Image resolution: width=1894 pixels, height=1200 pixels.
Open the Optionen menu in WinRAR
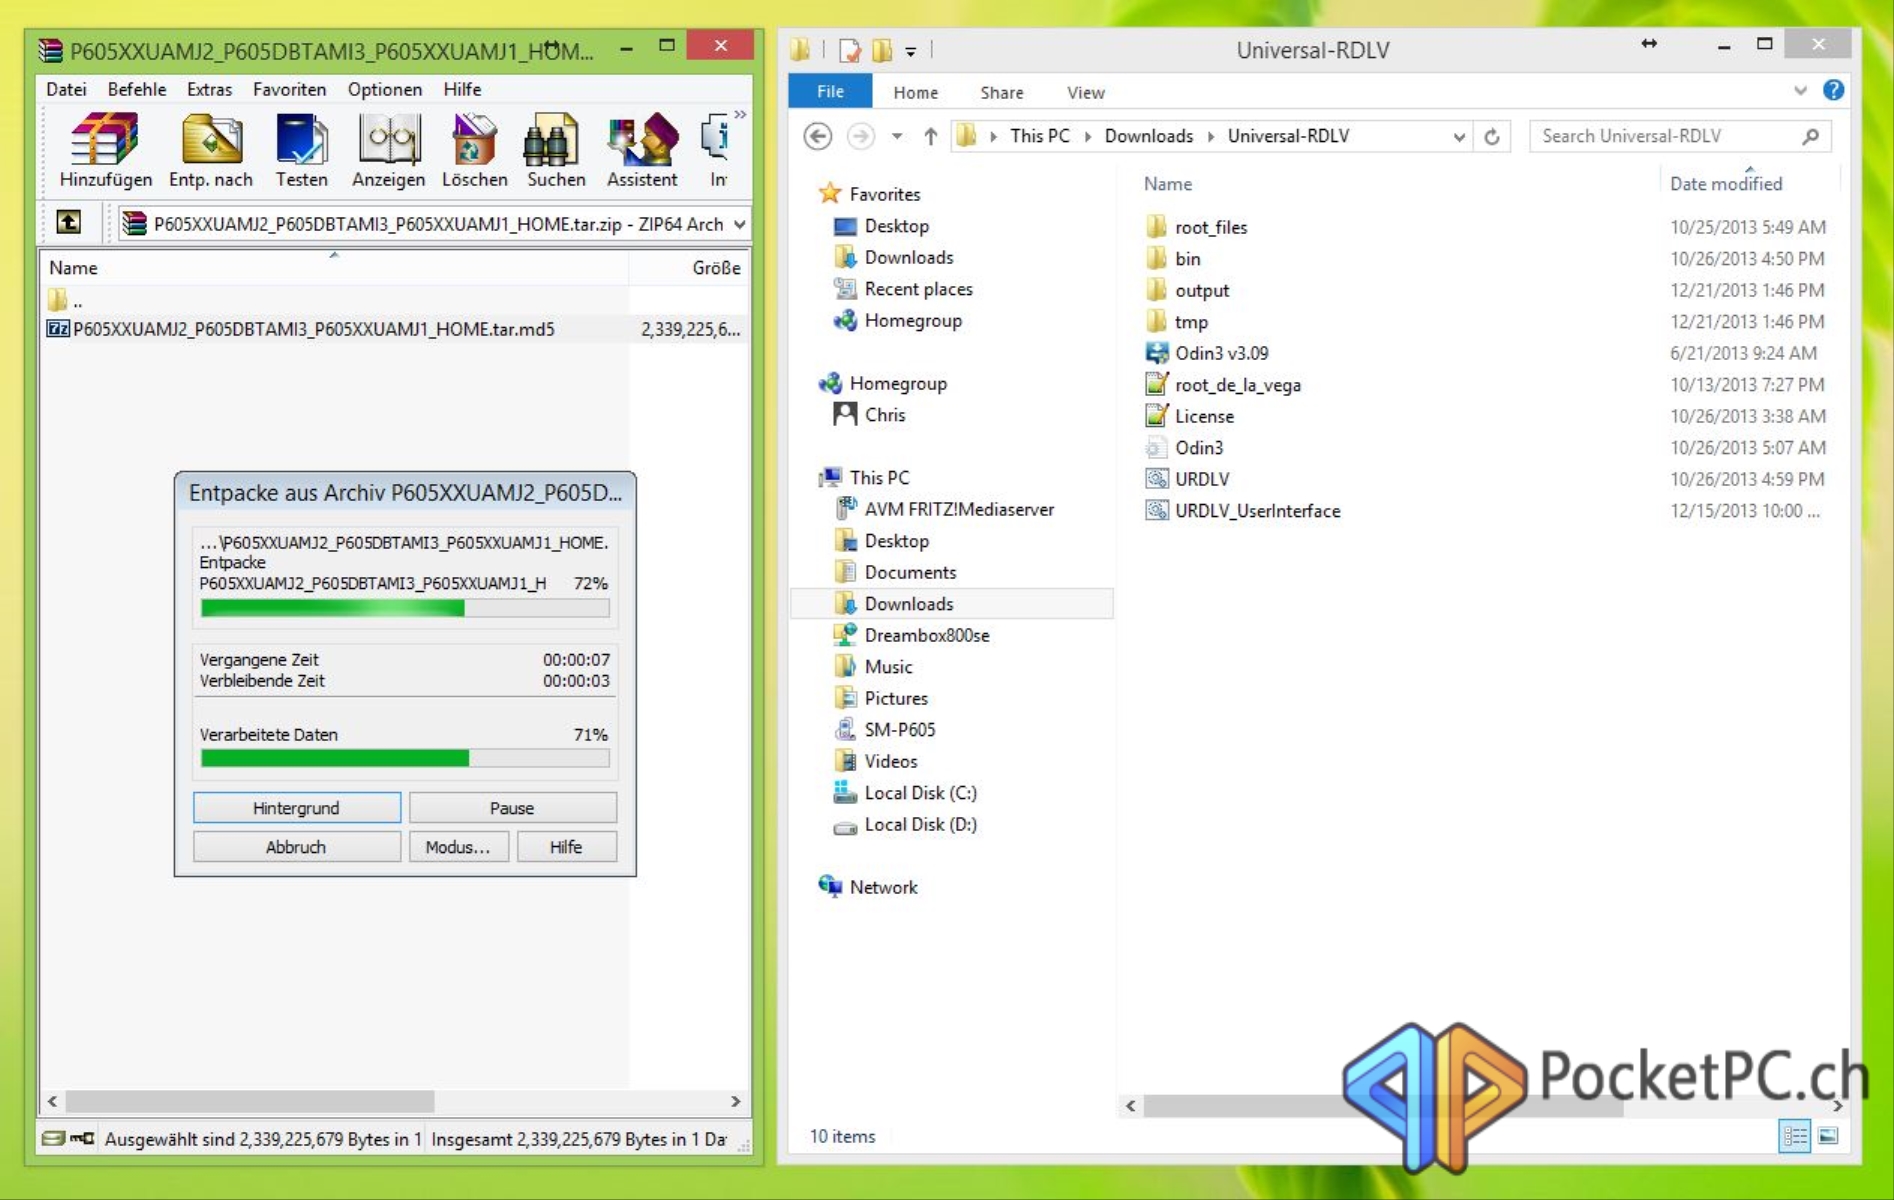[x=385, y=89]
